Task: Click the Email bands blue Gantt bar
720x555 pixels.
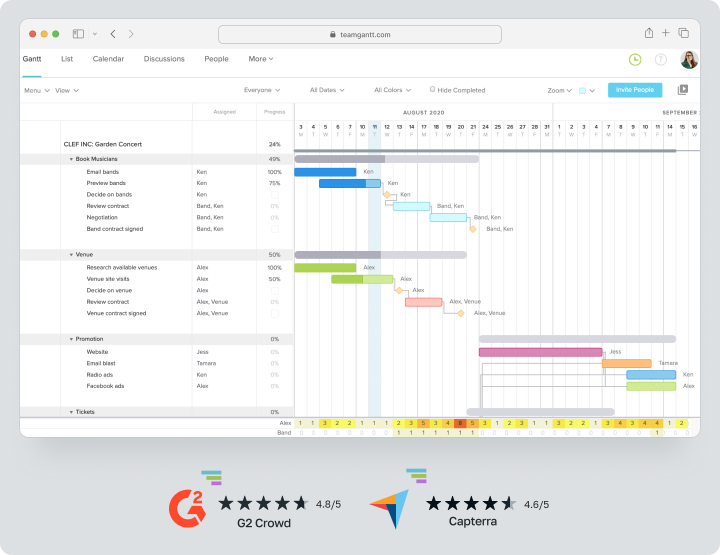Action: [325, 172]
